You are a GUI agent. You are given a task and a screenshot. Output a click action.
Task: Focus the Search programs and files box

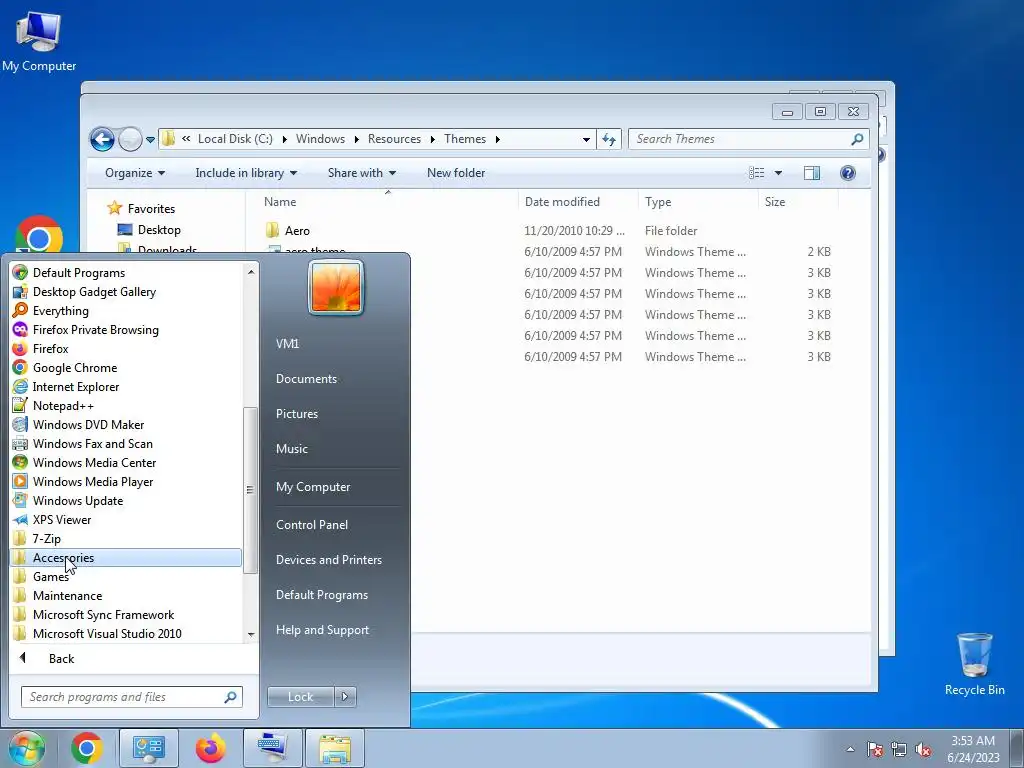[131, 697]
